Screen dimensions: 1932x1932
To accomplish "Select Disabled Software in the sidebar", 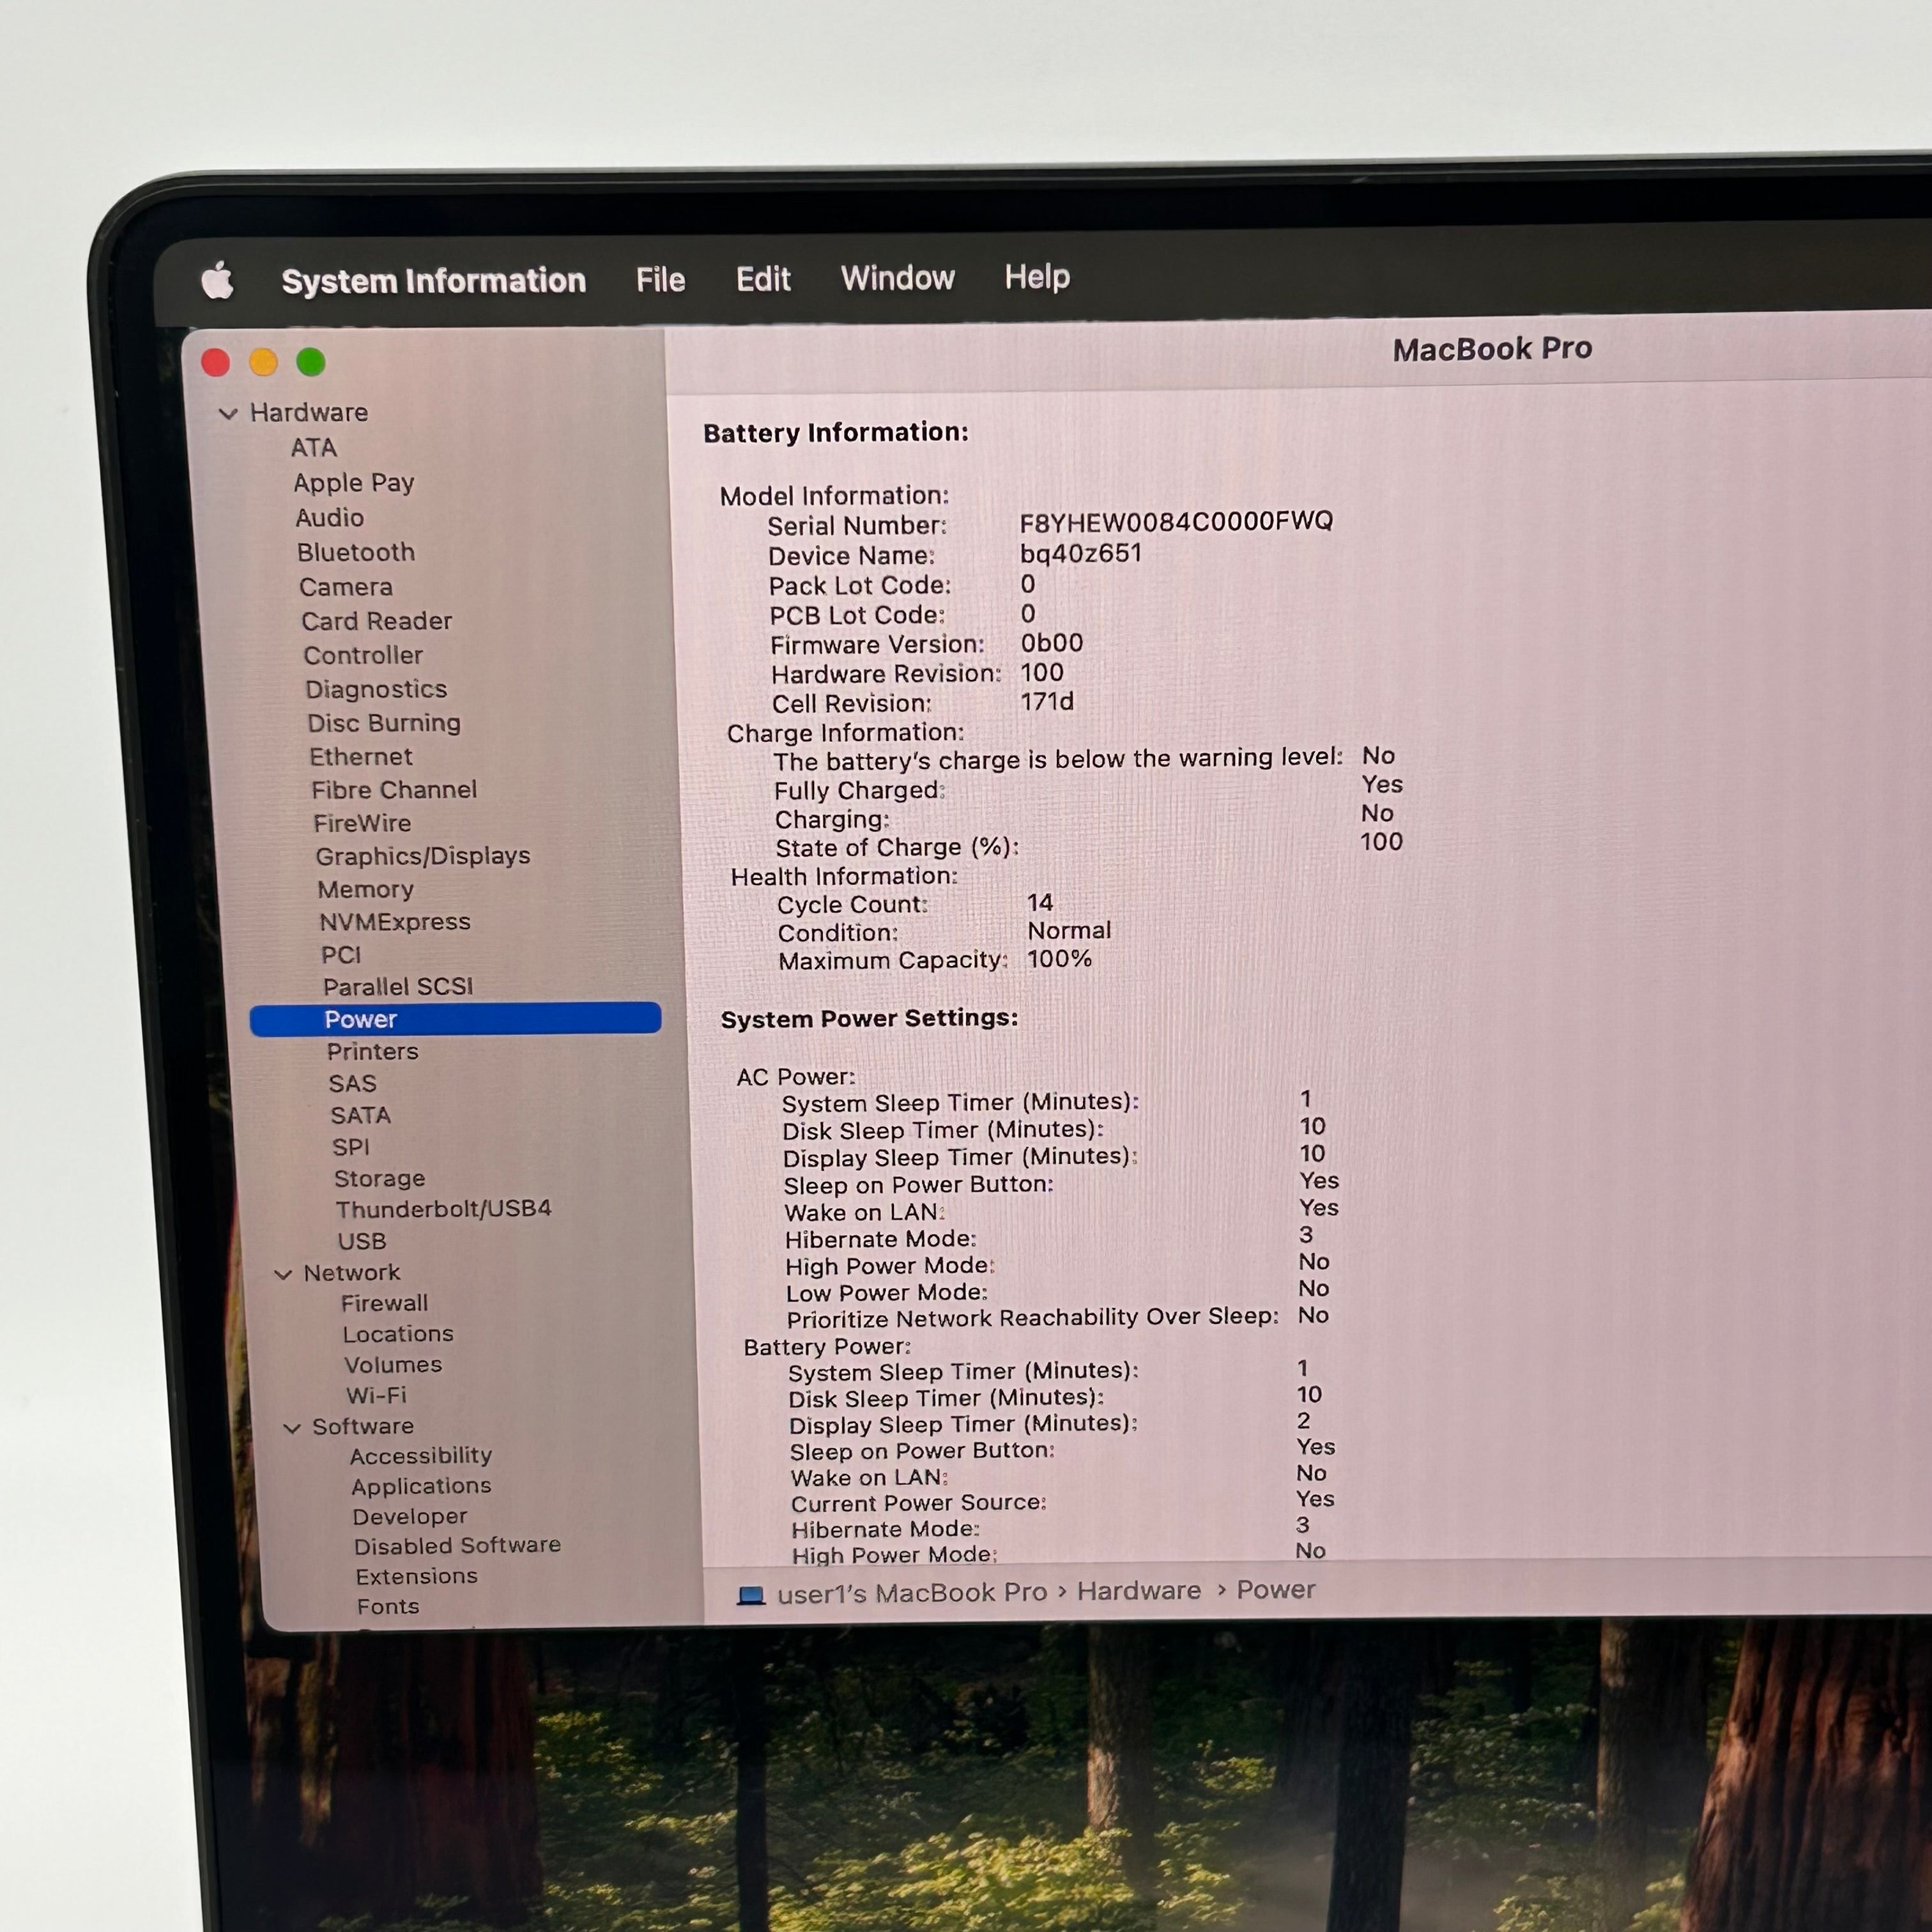I will [x=457, y=1546].
